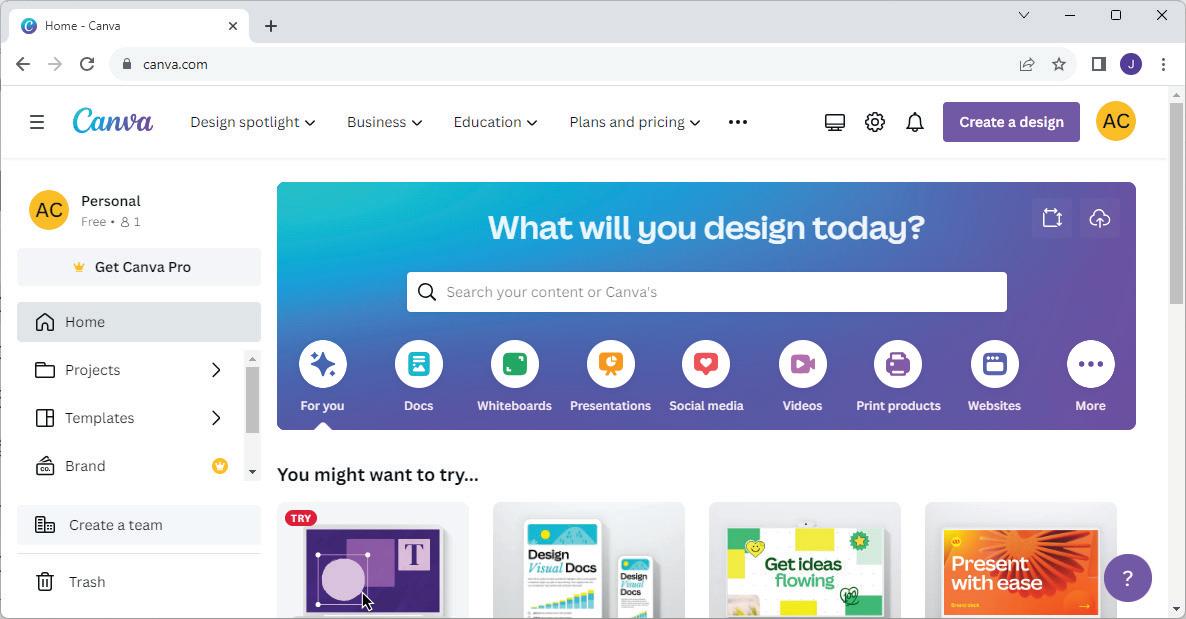Open the settings gear icon
The width and height of the screenshot is (1186, 619).
[874, 122]
